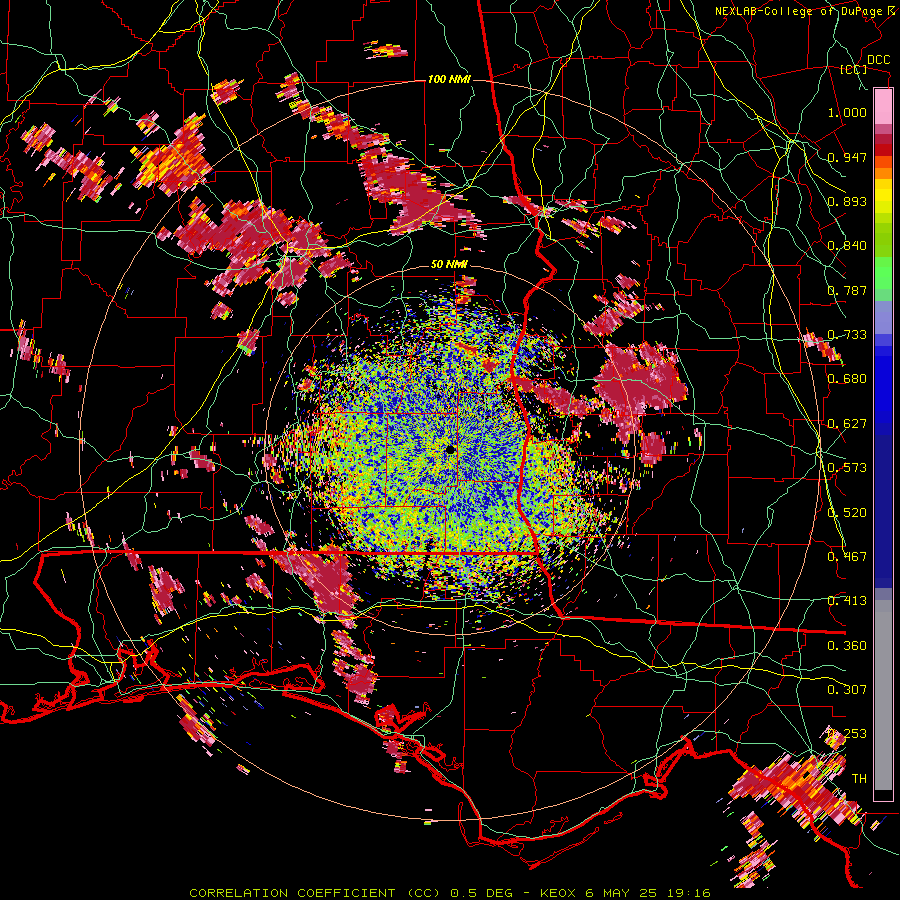Click CORRELATION COEFFICIENT (CC) in the caption
Screen dimensions: 900x900
(314, 893)
